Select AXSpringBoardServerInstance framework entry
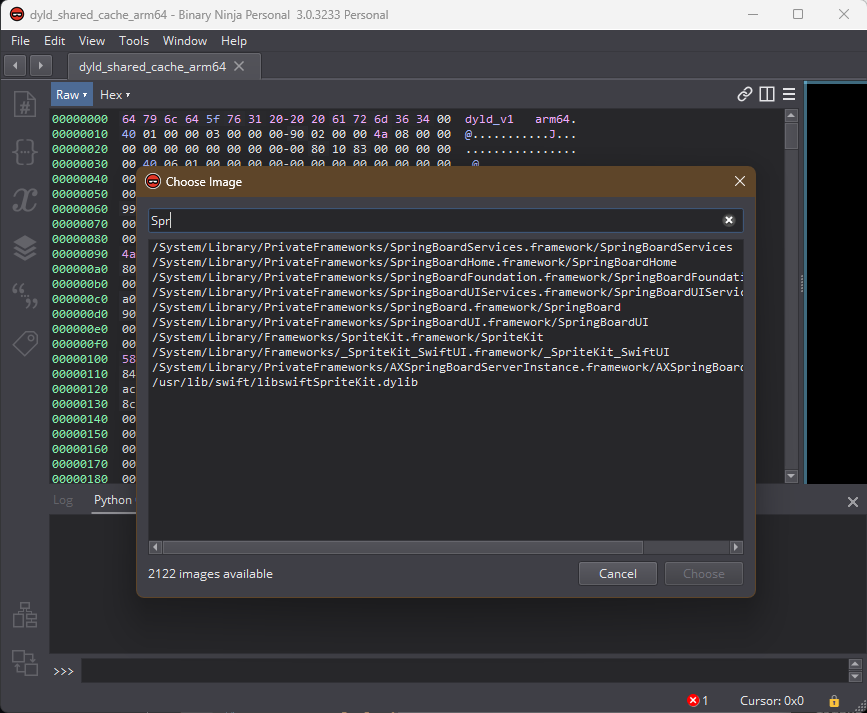 tap(445, 367)
